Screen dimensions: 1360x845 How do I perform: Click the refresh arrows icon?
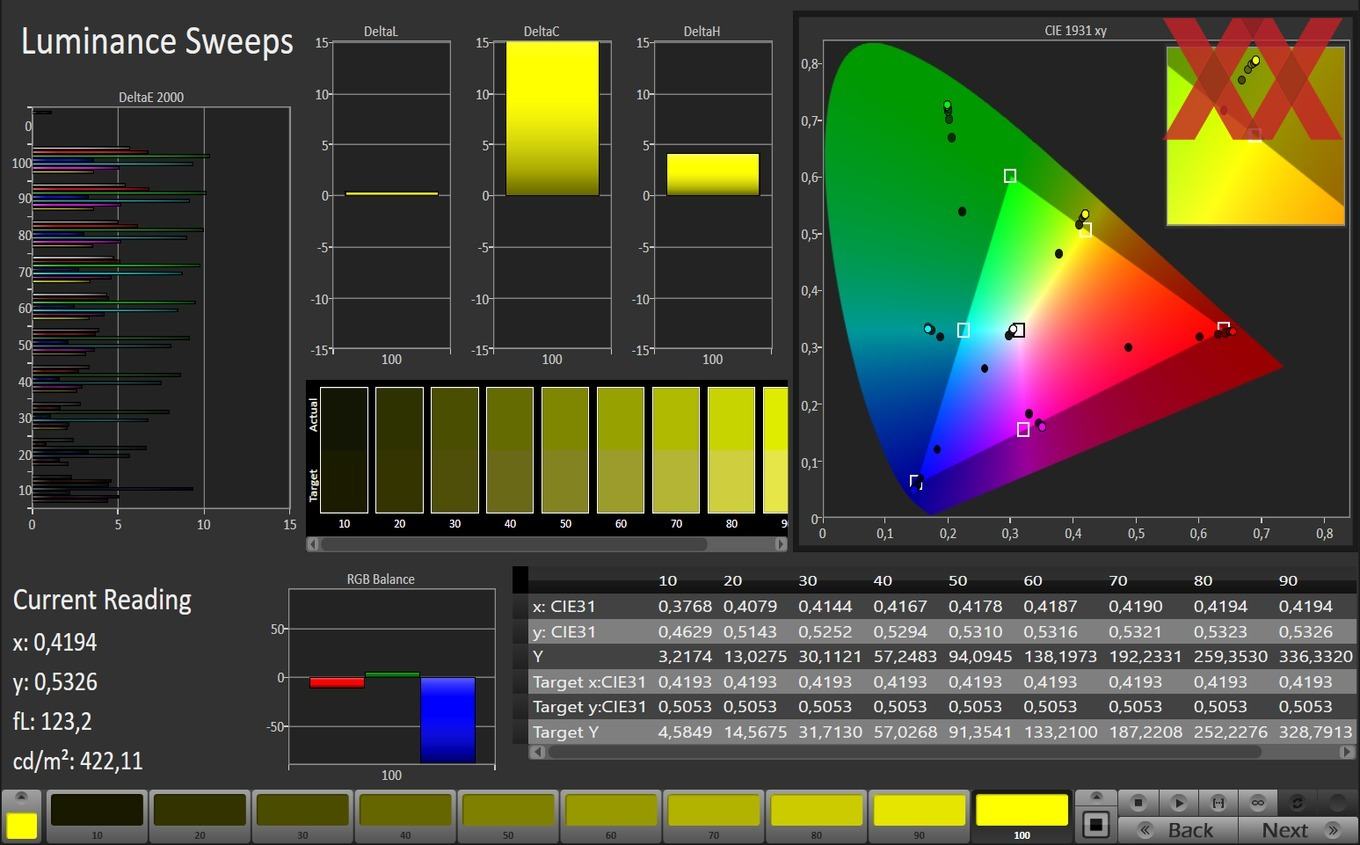point(1298,802)
